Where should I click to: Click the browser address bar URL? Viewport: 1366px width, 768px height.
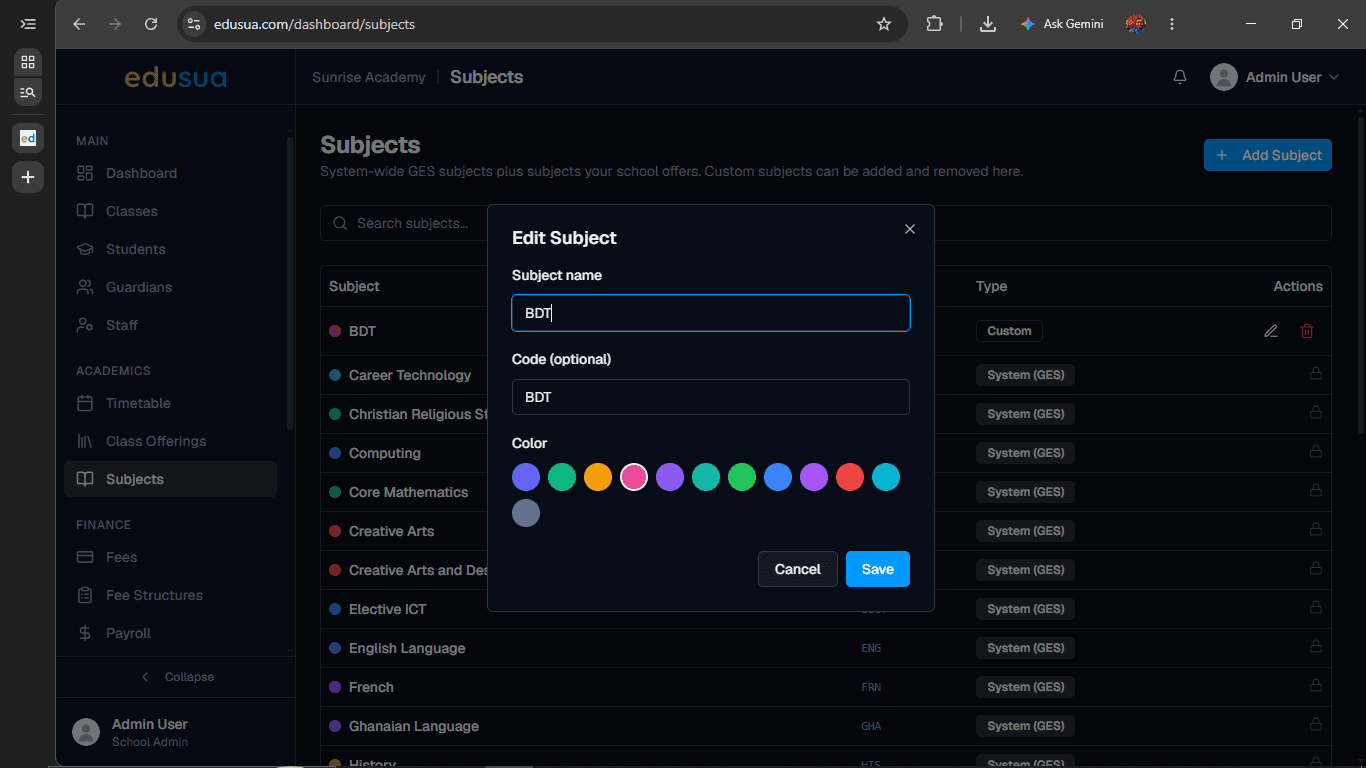tap(314, 24)
